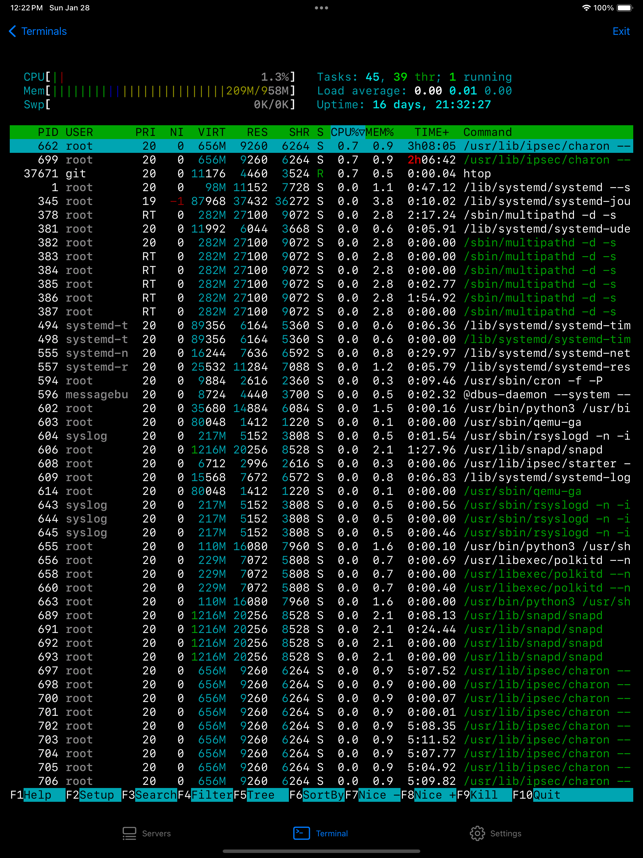Select PID 494 systemd-tim row

pos(321,326)
